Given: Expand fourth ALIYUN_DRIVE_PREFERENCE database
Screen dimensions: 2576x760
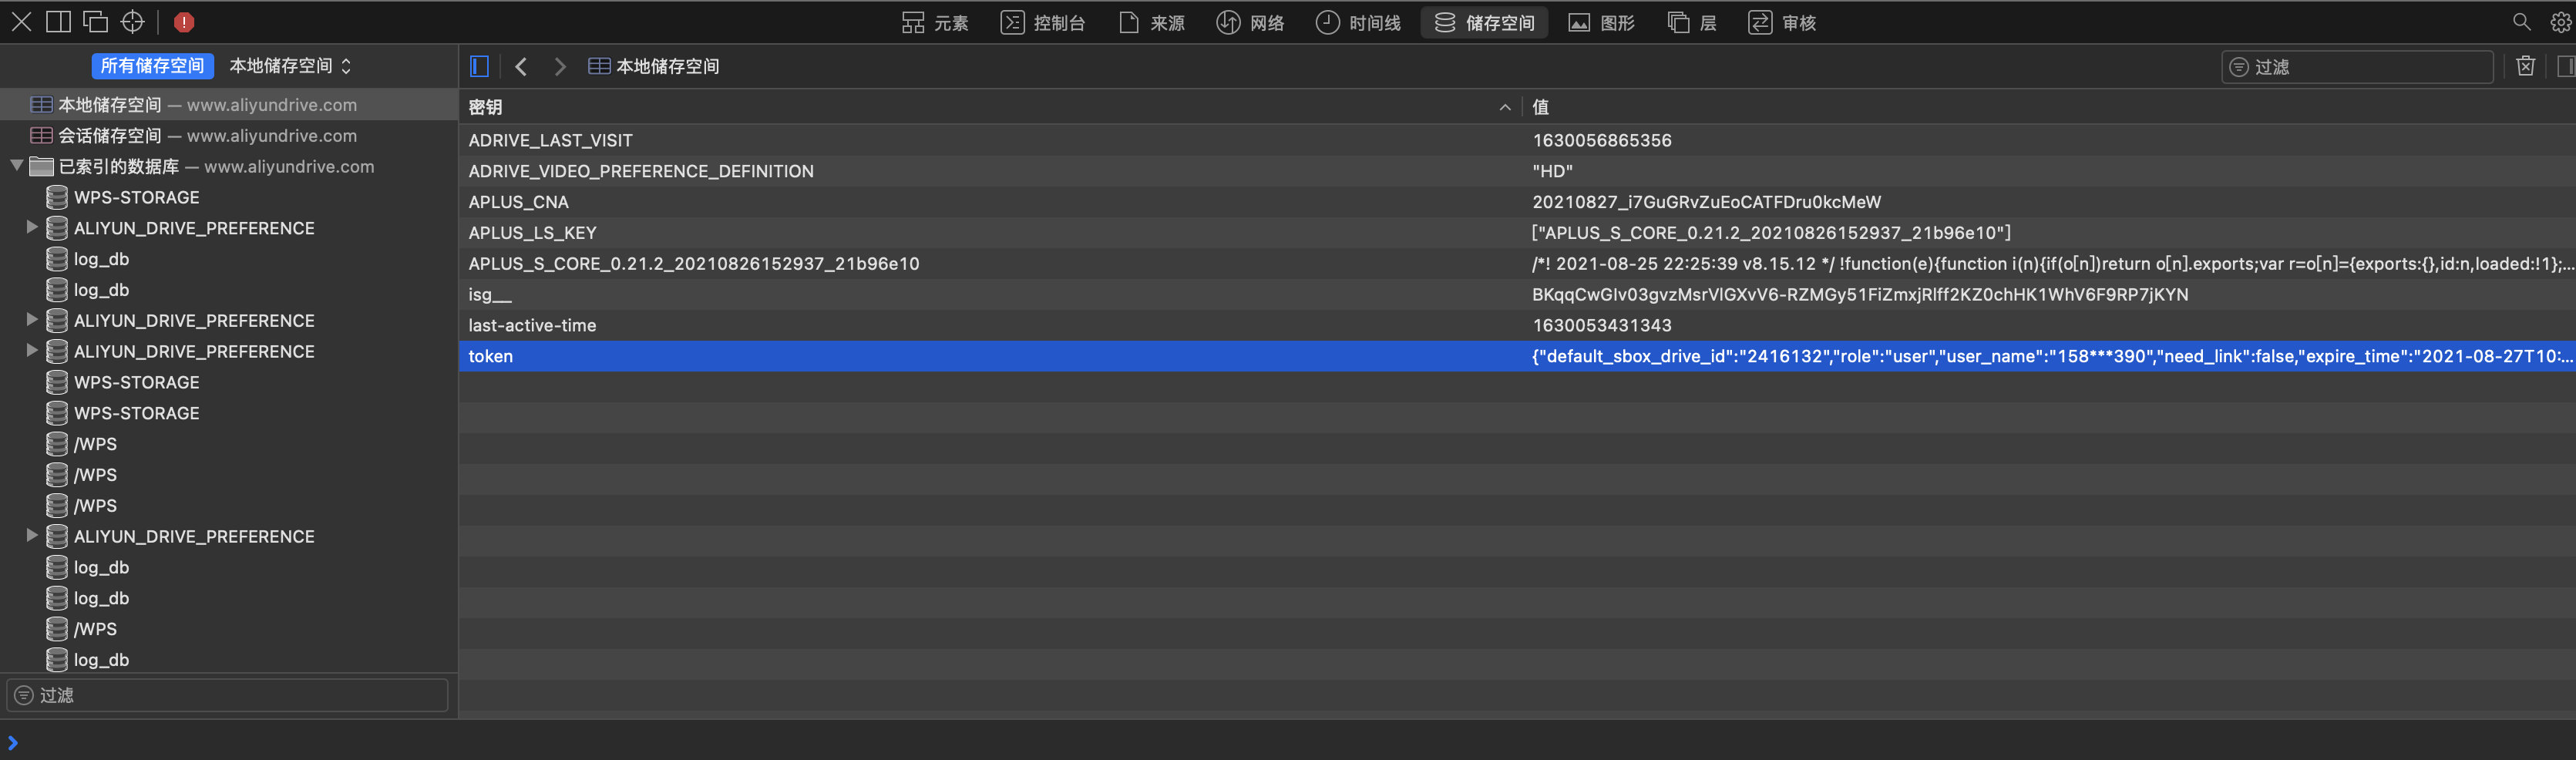Looking at the screenshot, I should 32,536.
